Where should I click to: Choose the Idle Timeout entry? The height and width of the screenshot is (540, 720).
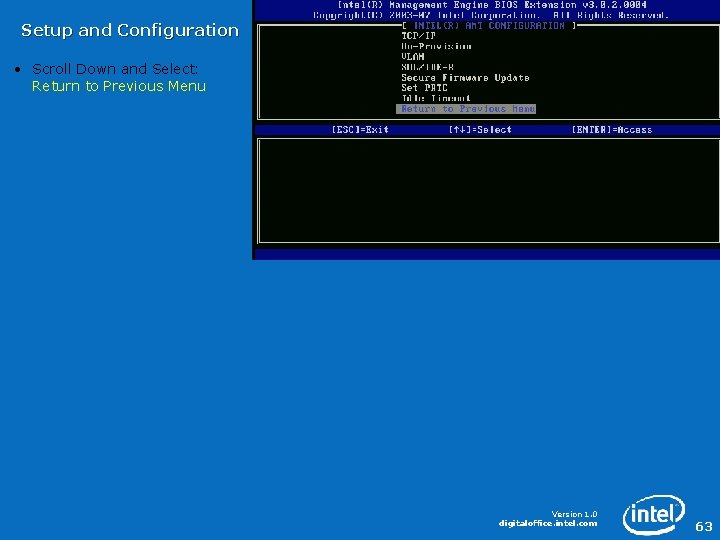pyautogui.click(x=436, y=98)
